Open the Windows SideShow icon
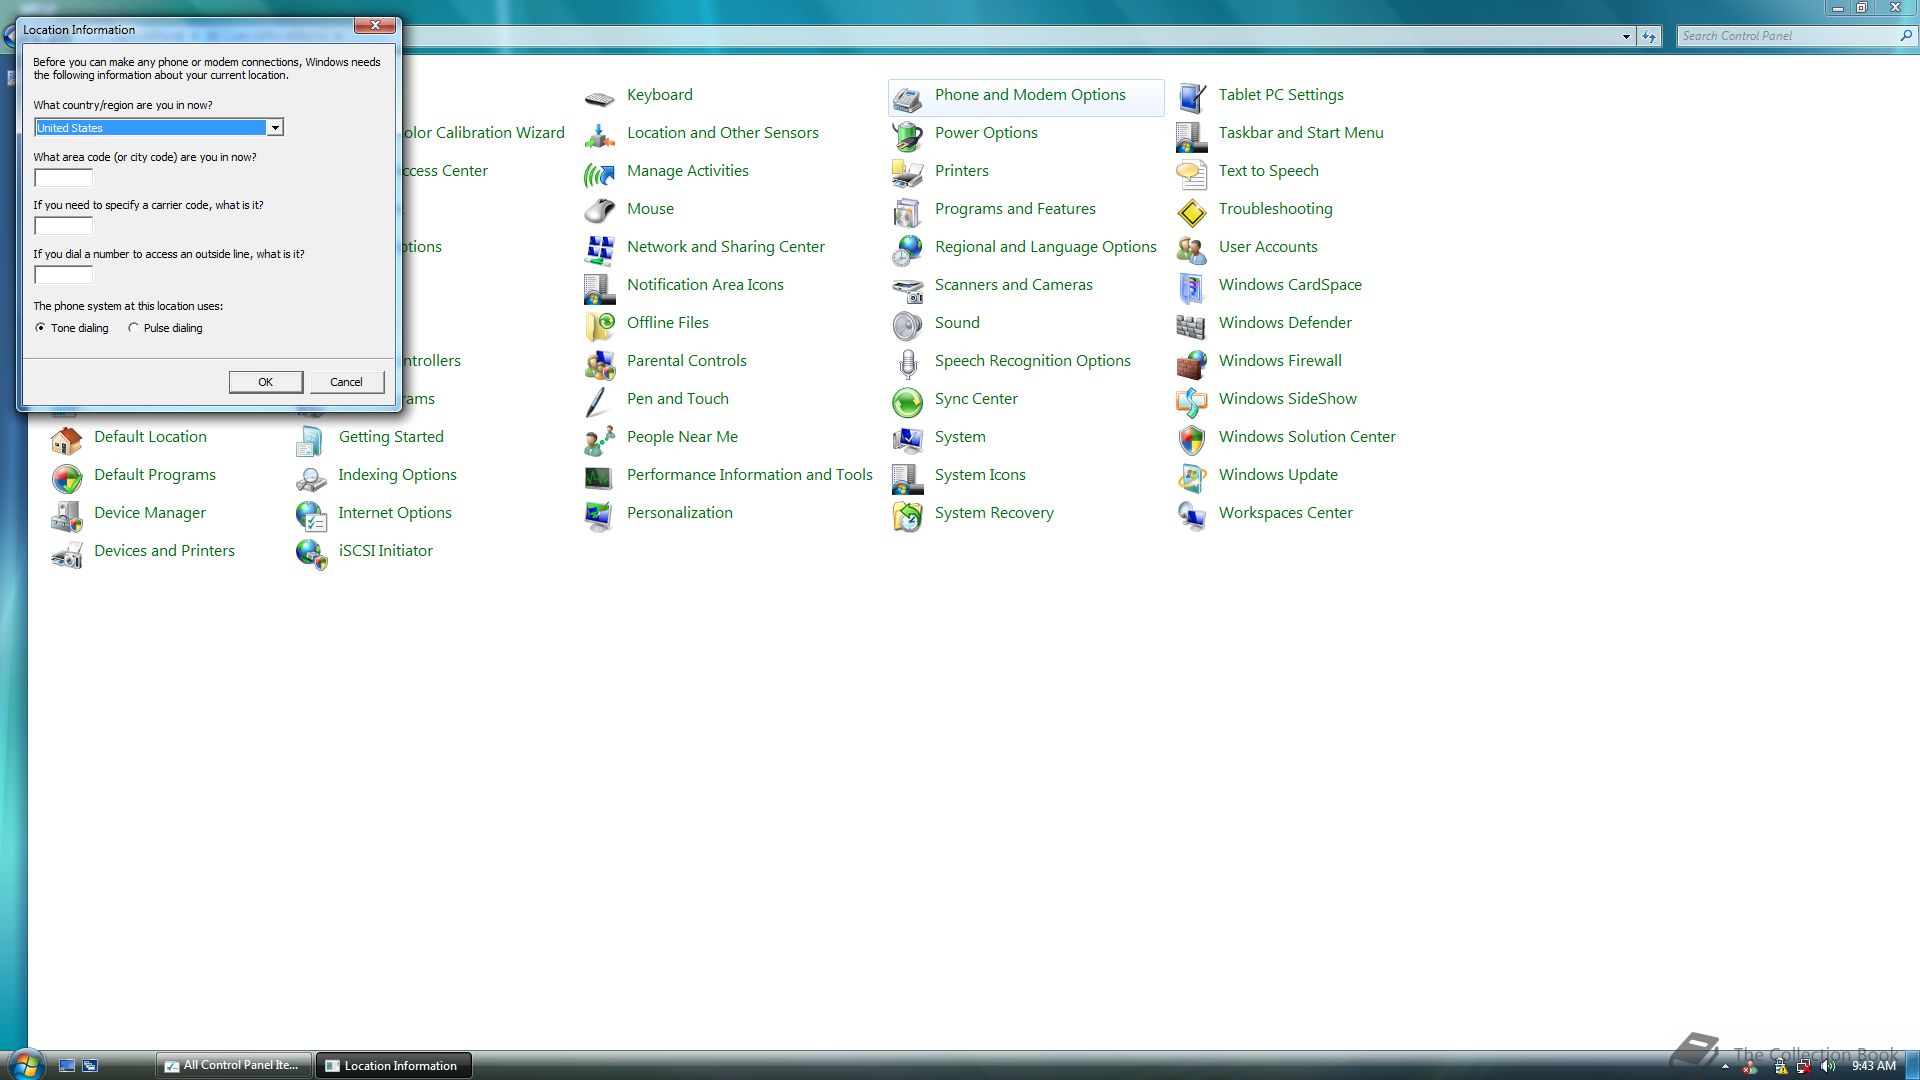The width and height of the screenshot is (1920, 1080). [x=1191, y=401]
